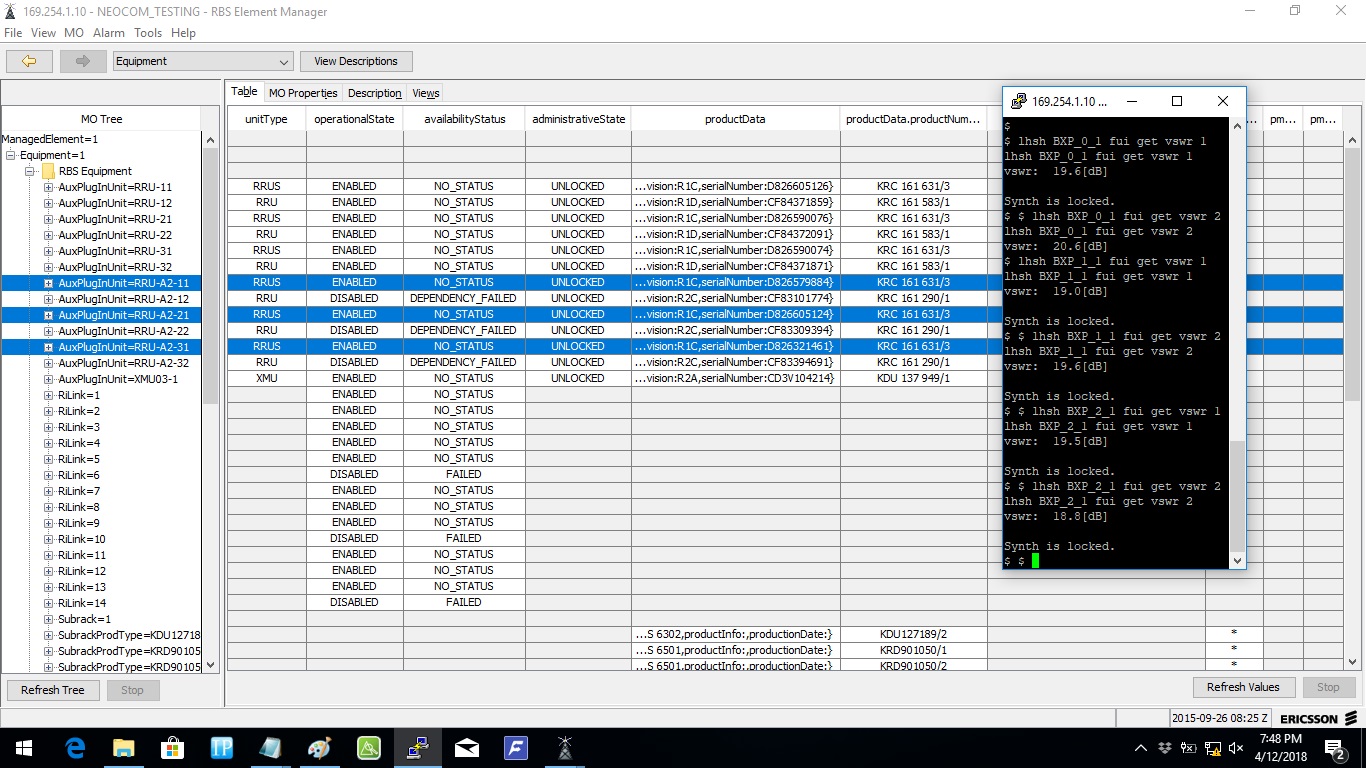The width and height of the screenshot is (1366, 768).
Task: Open File Explorer from the taskbar
Action: [124, 748]
